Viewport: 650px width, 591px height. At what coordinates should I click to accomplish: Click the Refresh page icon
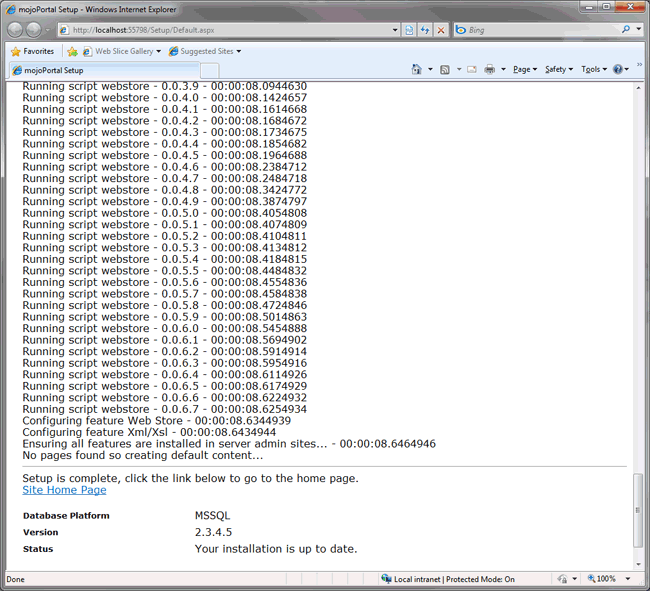tap(425, 30)
